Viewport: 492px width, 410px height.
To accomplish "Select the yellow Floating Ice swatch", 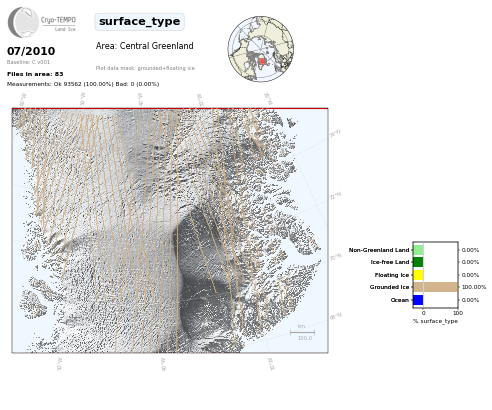I will tap(418, 275).
